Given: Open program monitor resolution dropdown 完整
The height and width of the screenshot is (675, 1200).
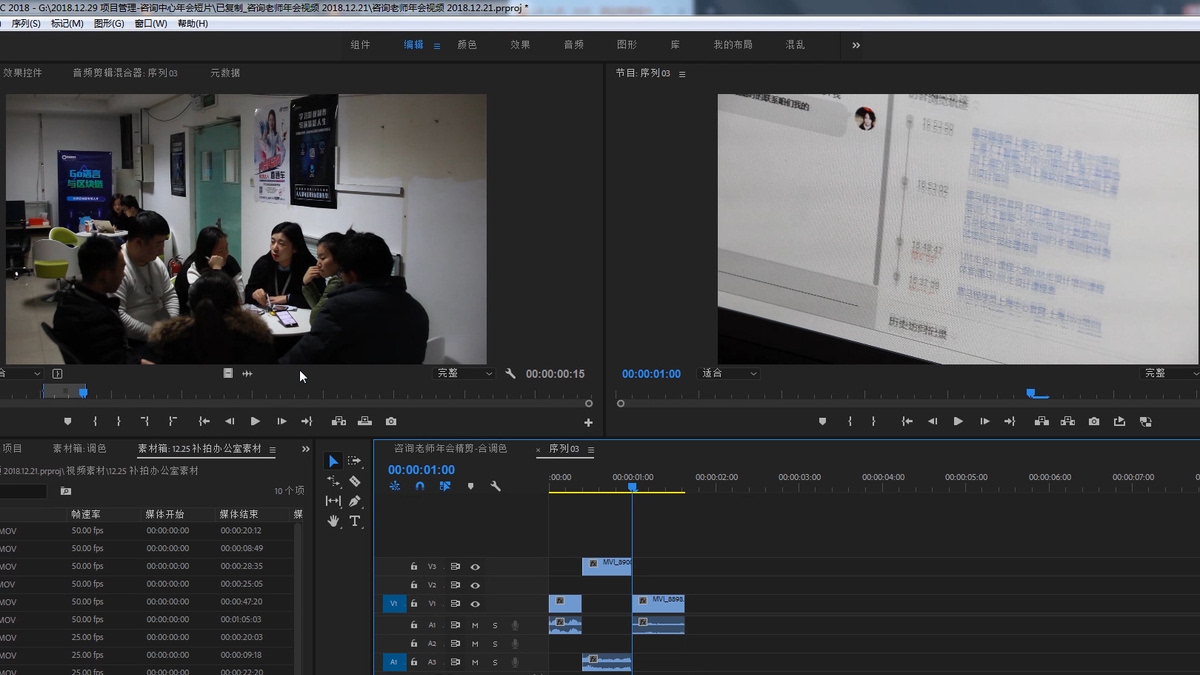Looking at the screenshot, I should (x=1170, y=373).
